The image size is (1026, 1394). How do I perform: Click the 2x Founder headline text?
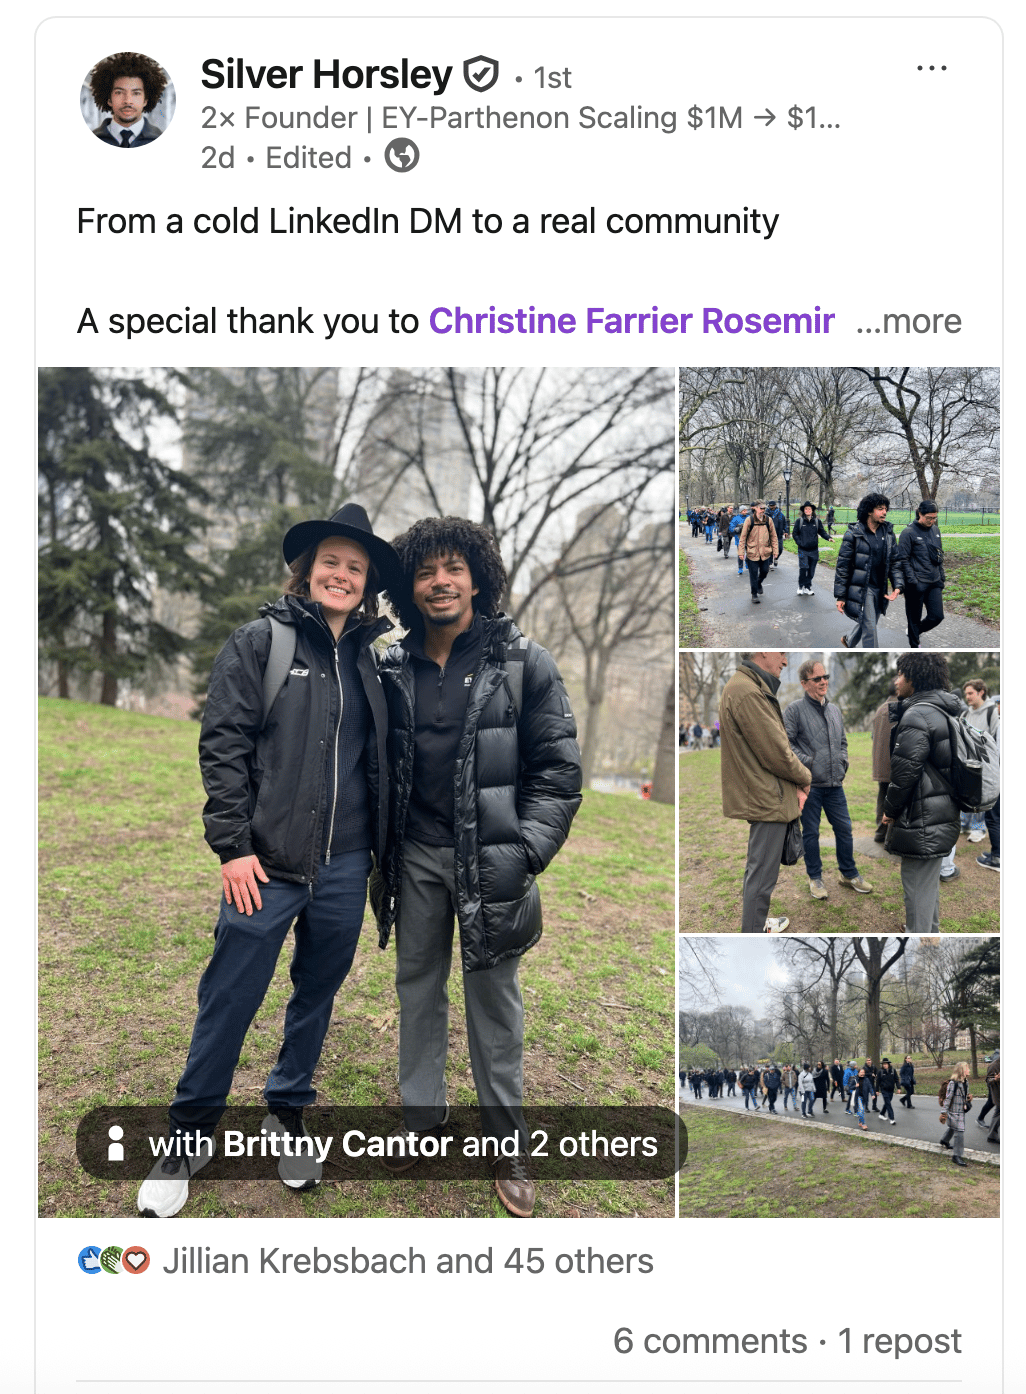pyautogui.click(x=520, y=118)
